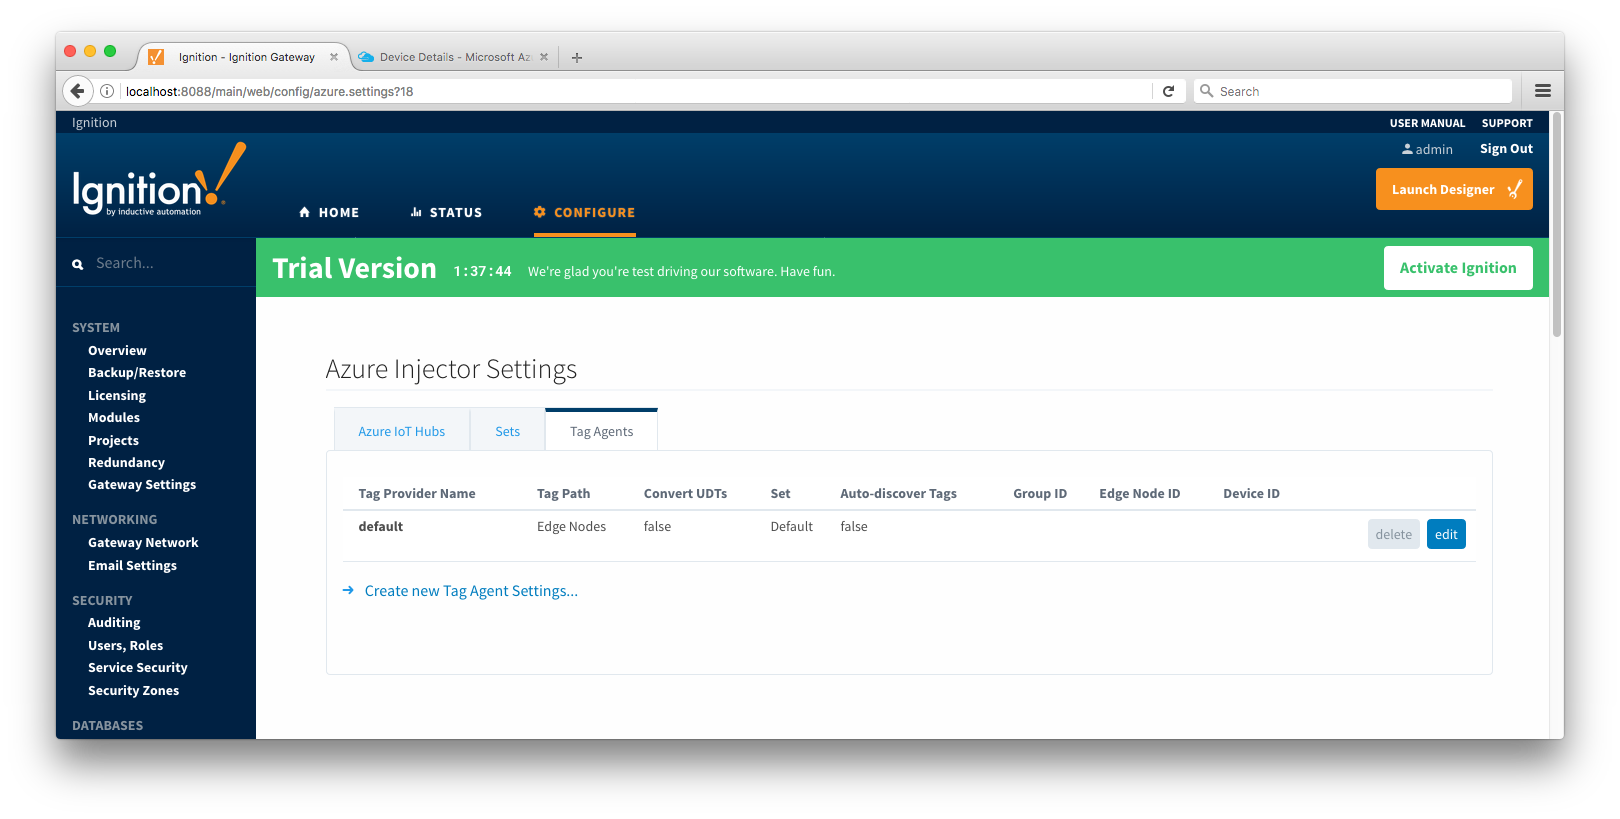Switch to the Azure IoT Hubs tab
This screenshot has width=1620, height=819.
tap(401, 432)
